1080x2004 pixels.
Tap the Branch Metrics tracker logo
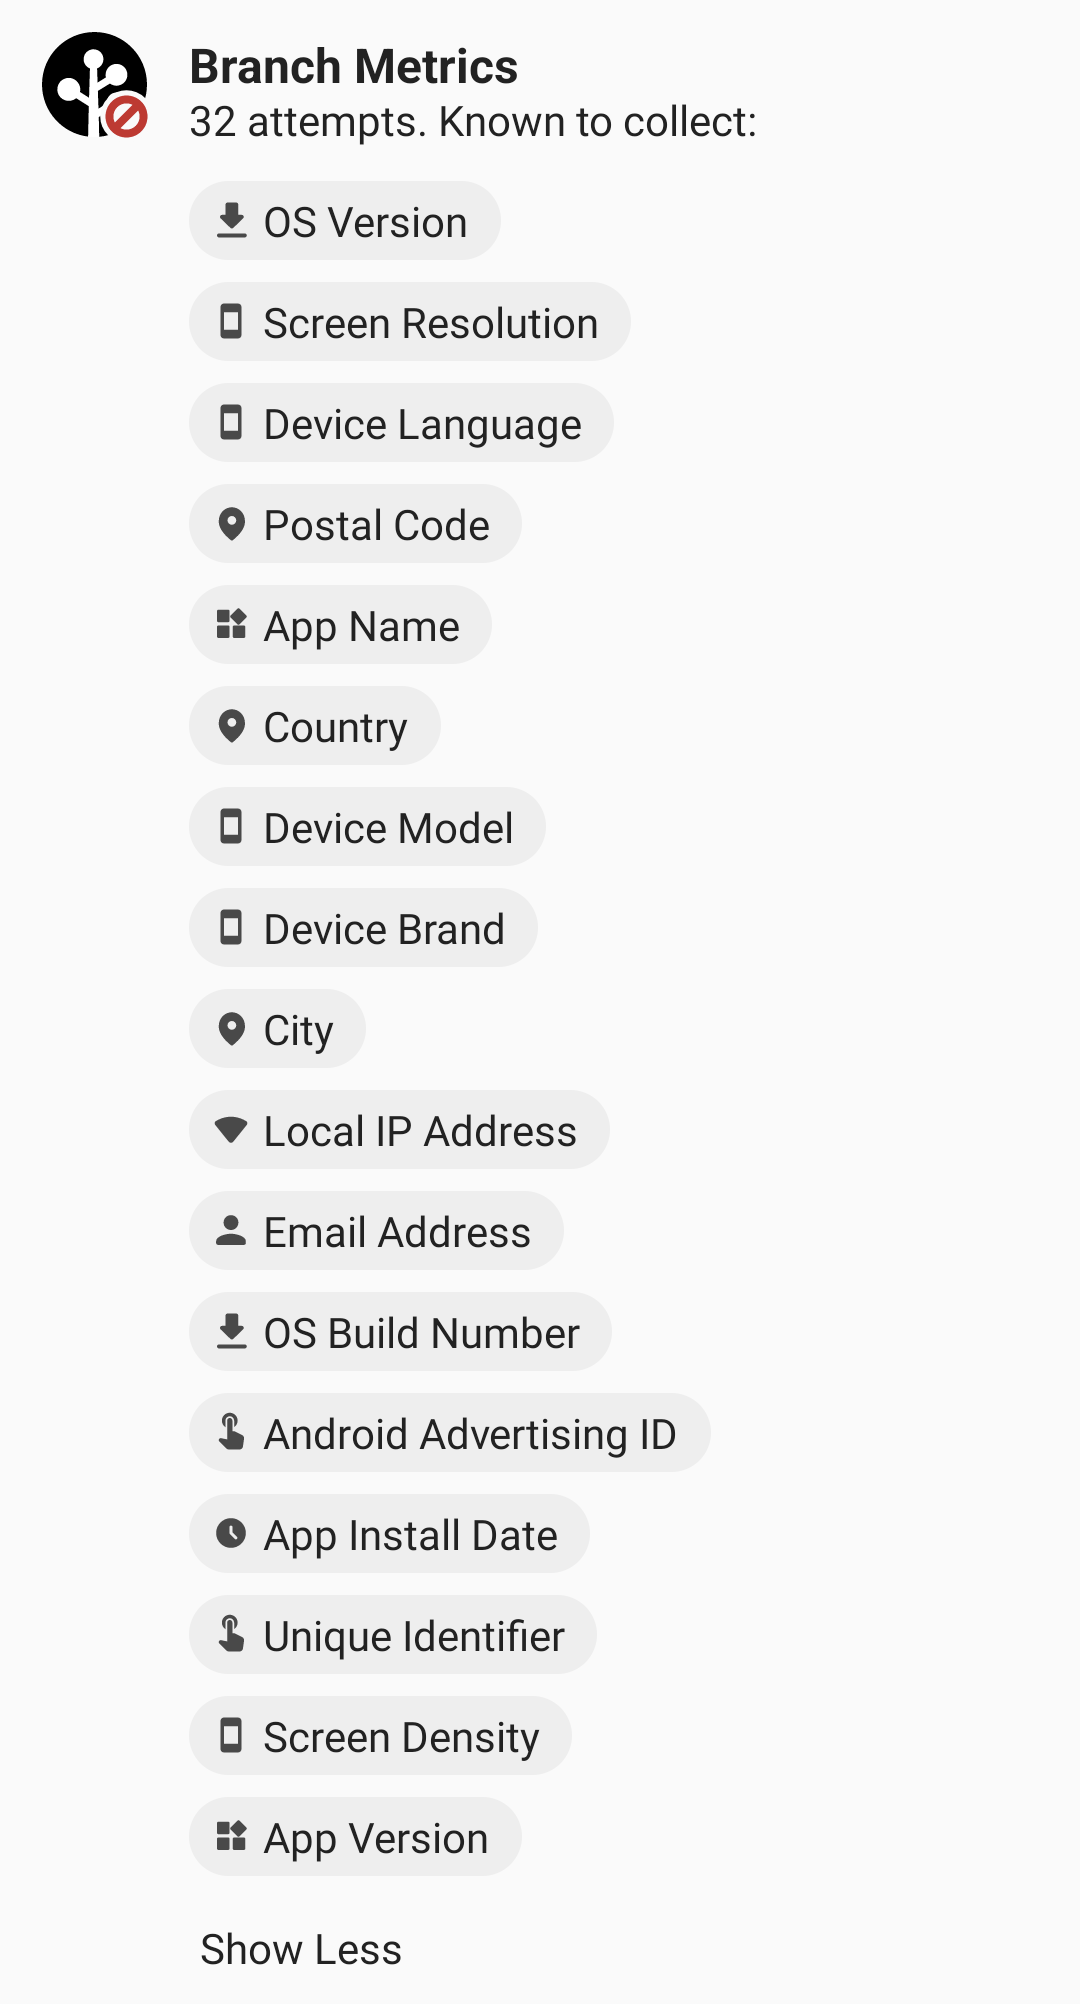tap(94, 85)
